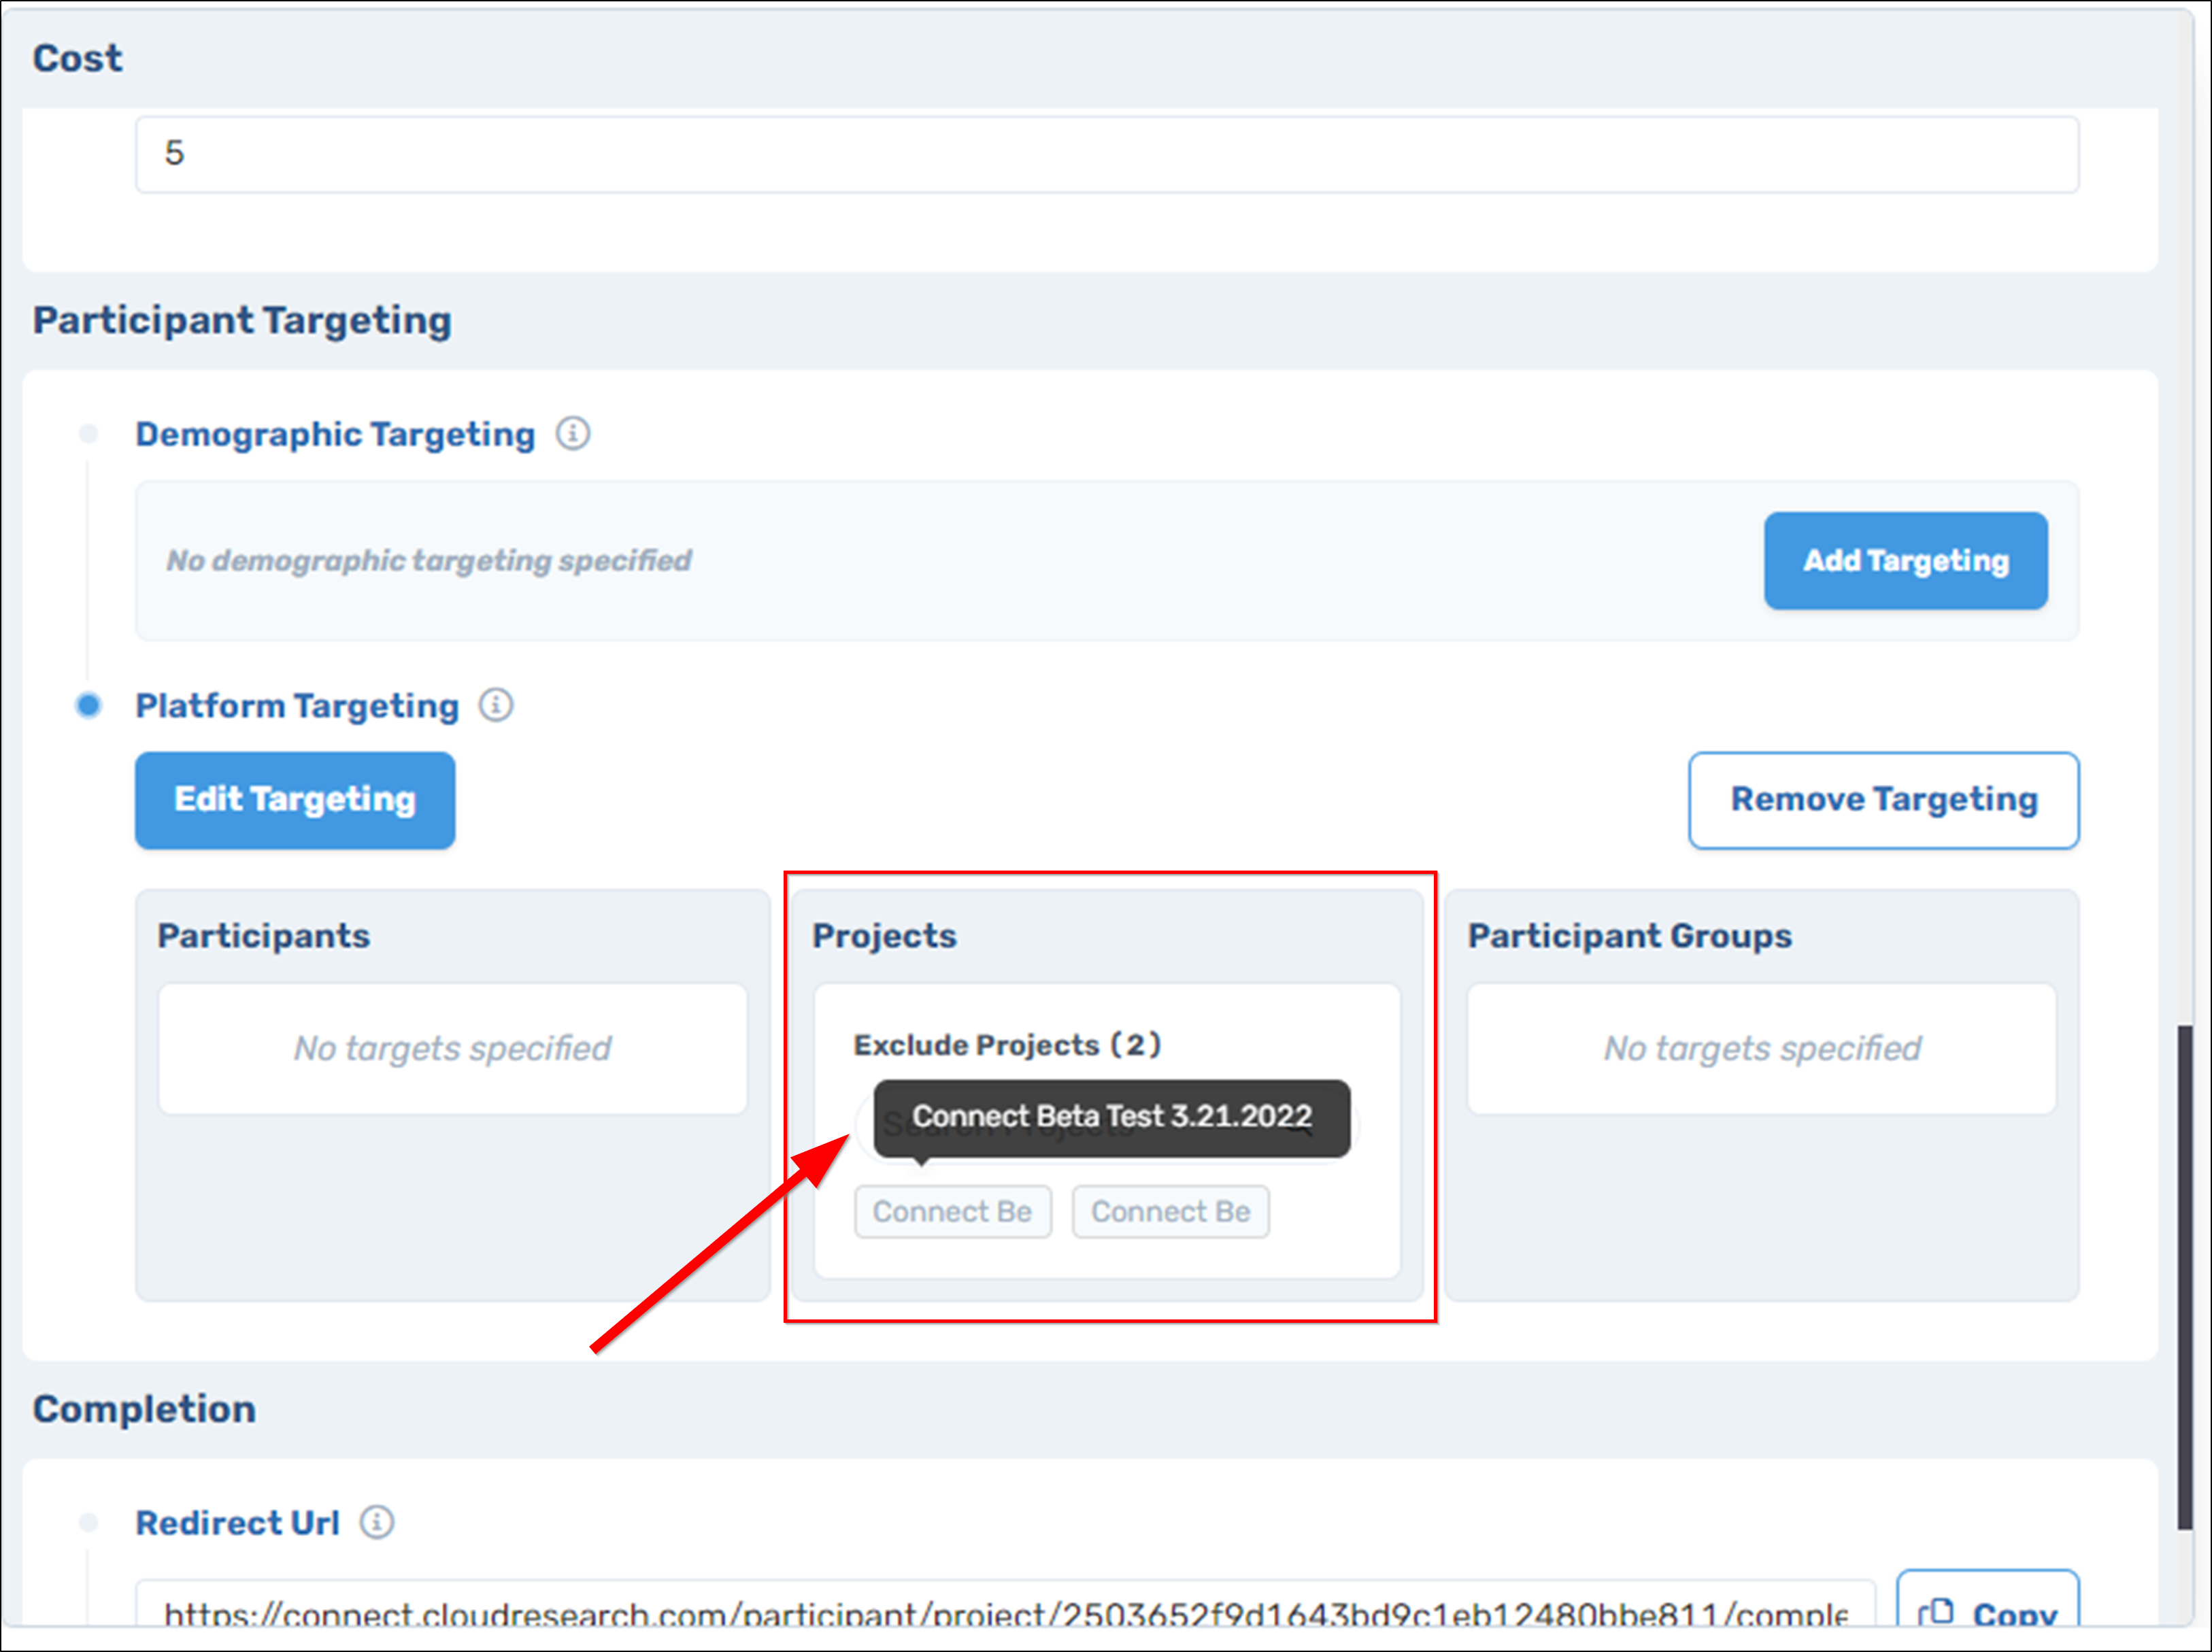Click the Participants panel heading
The image size is (2212, 1652).
pos(264,936)
